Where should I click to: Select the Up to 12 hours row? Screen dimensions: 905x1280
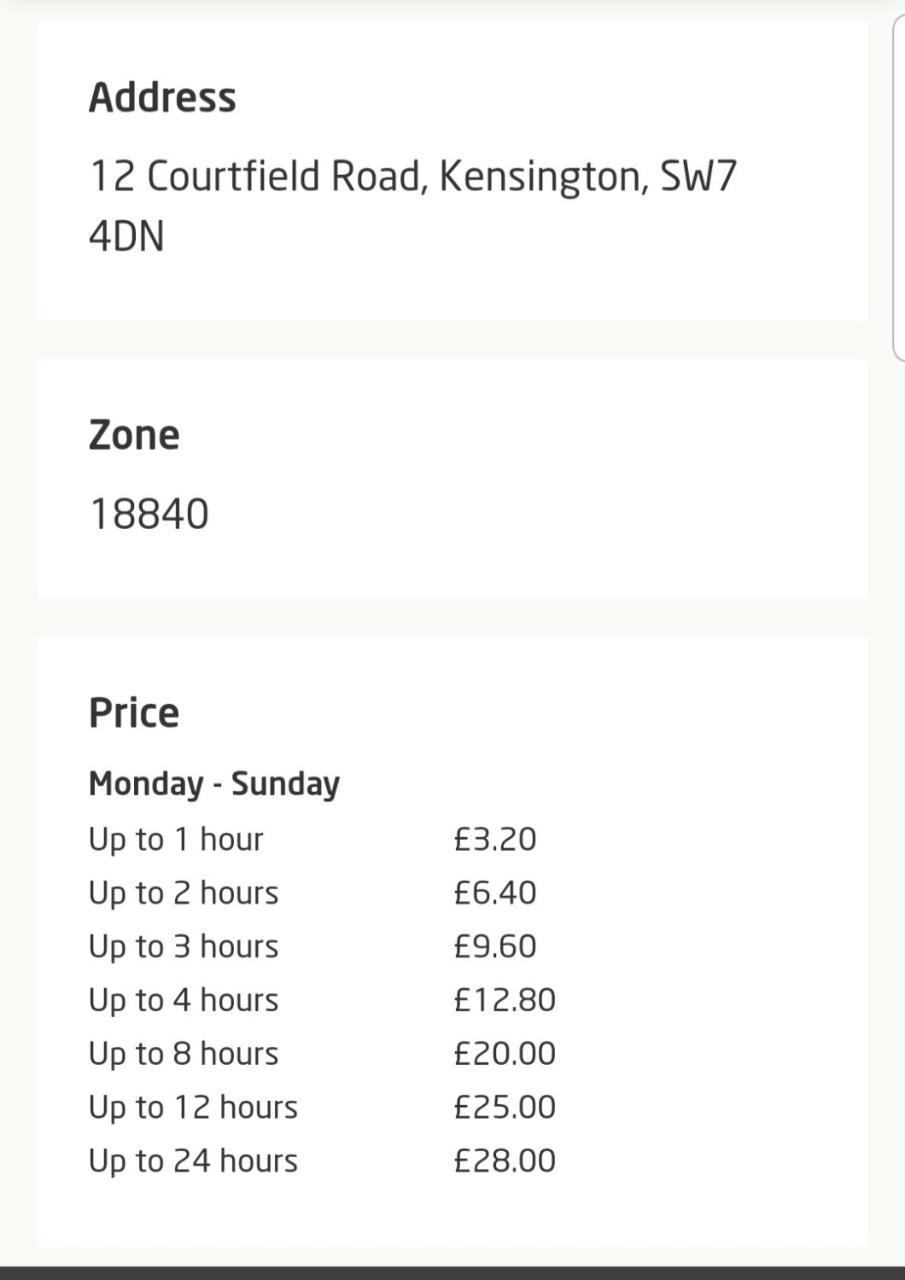pyautogui.click(x=322, y=1107)
